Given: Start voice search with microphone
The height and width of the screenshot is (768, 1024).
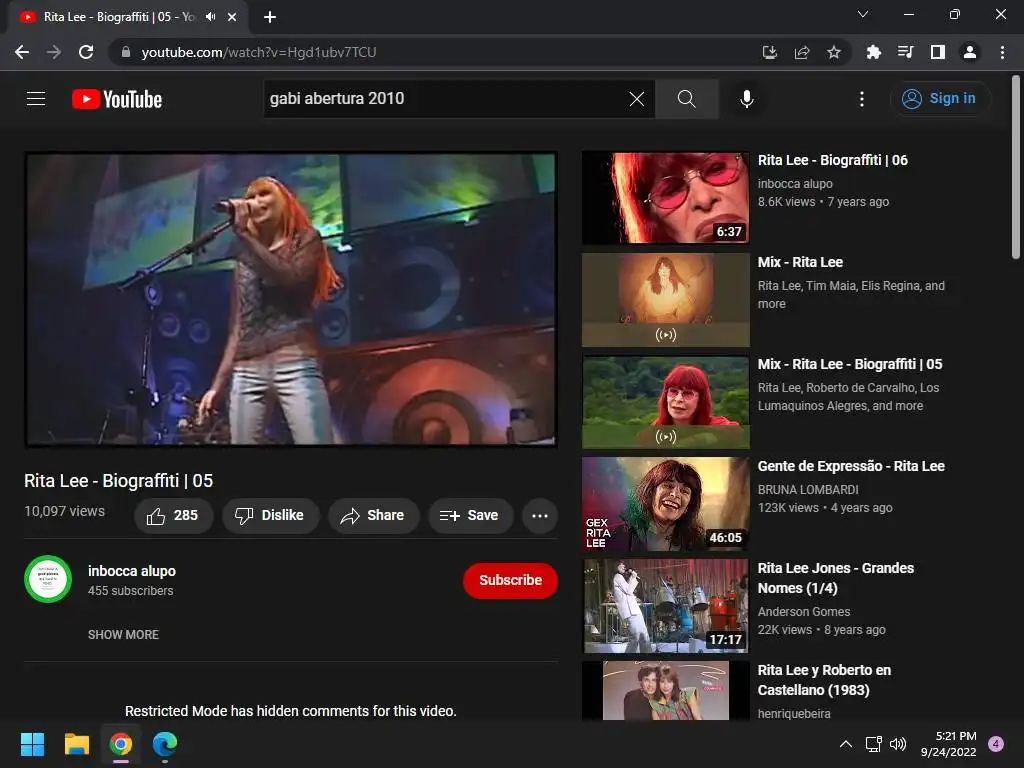Looking at the screenshot, I should 747,99.
